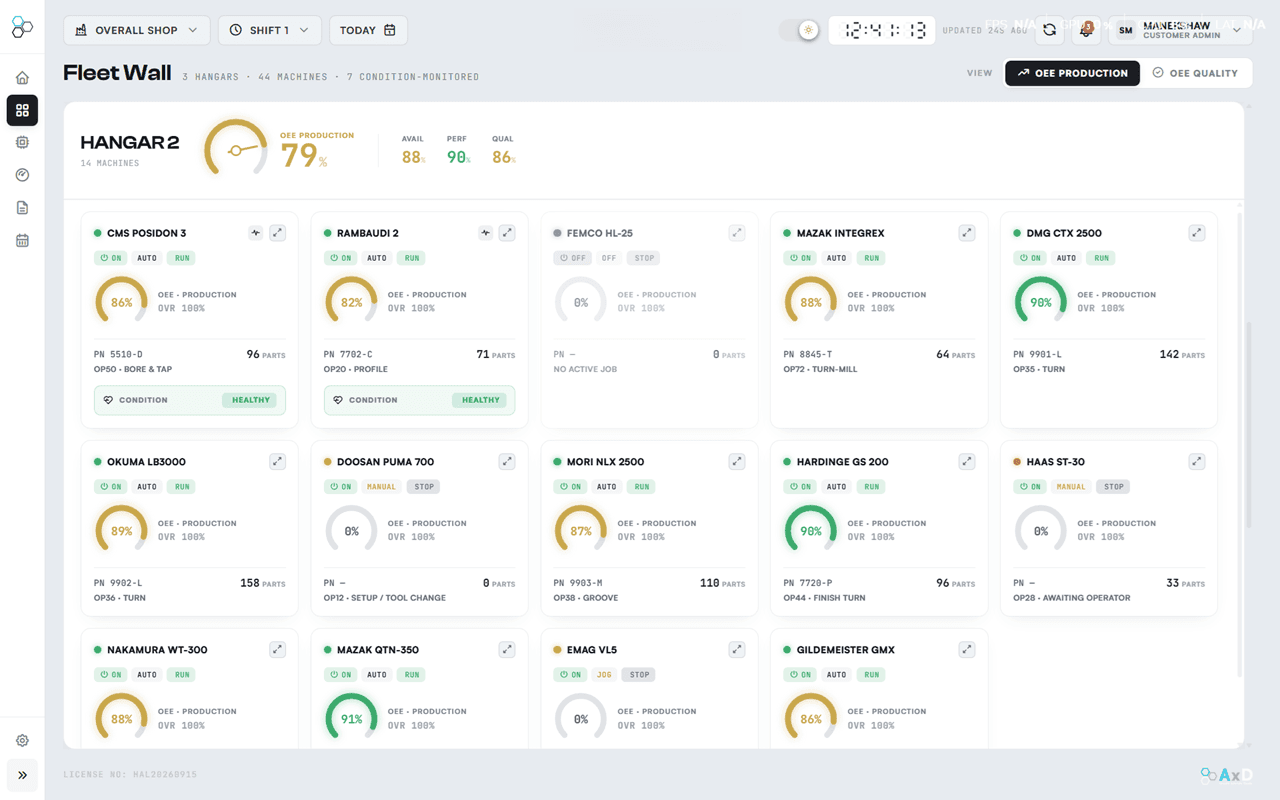Expand the MAZAK INTEGREX card
Image resolution: width=1280 pixels, height=800 pixels.
[x=967, y=233]
